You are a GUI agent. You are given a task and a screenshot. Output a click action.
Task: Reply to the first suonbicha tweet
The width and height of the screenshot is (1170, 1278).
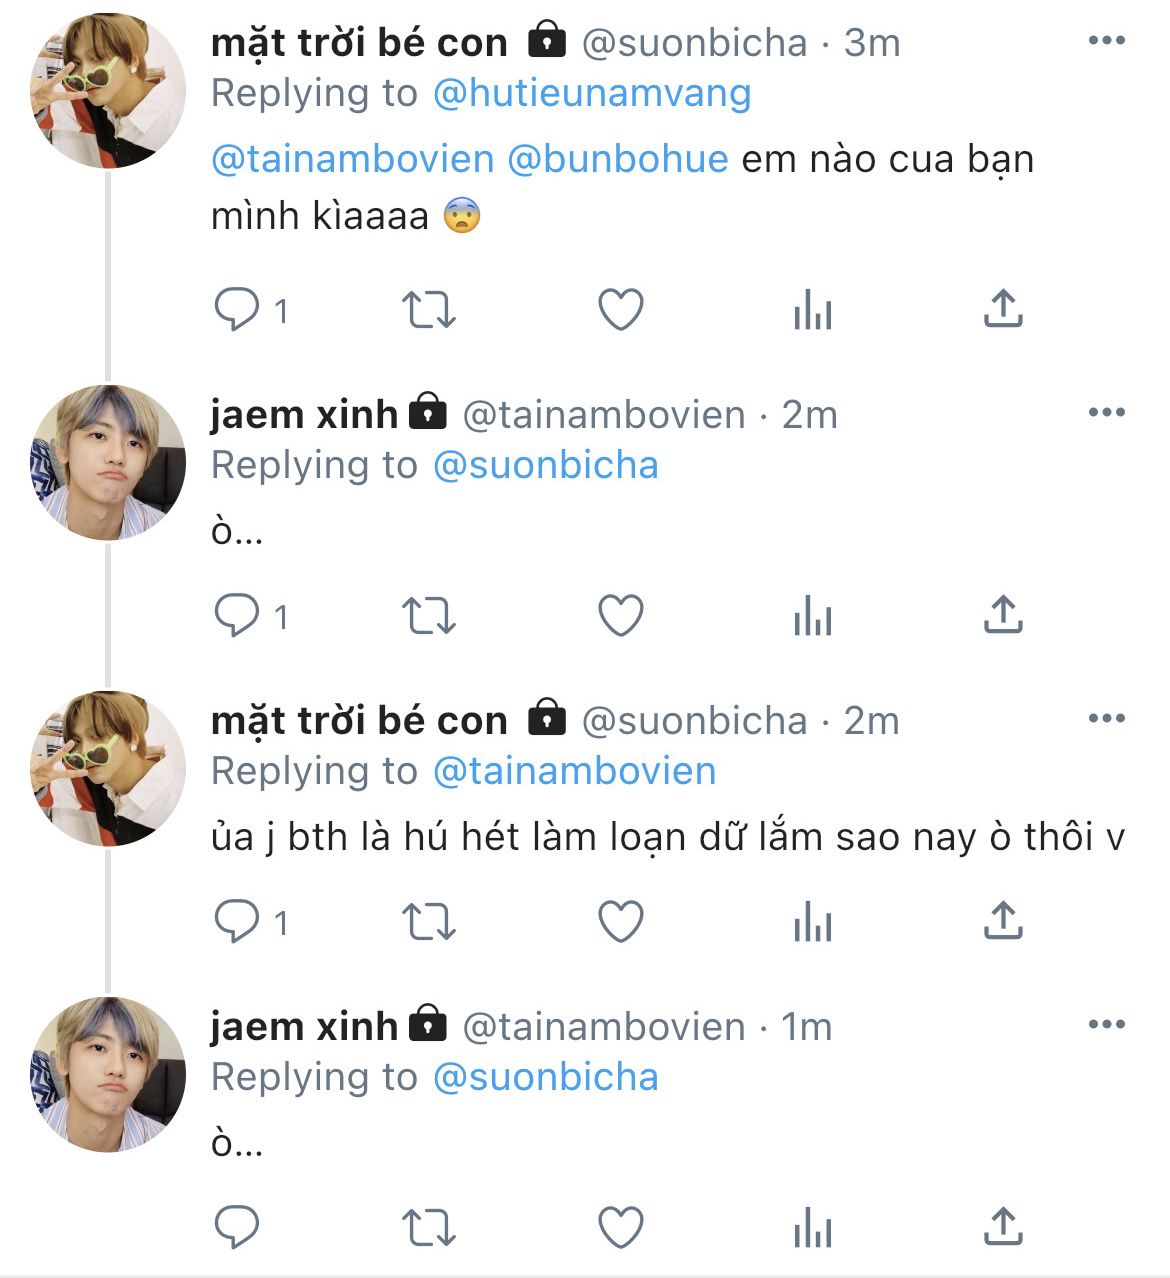coord(237,309)
